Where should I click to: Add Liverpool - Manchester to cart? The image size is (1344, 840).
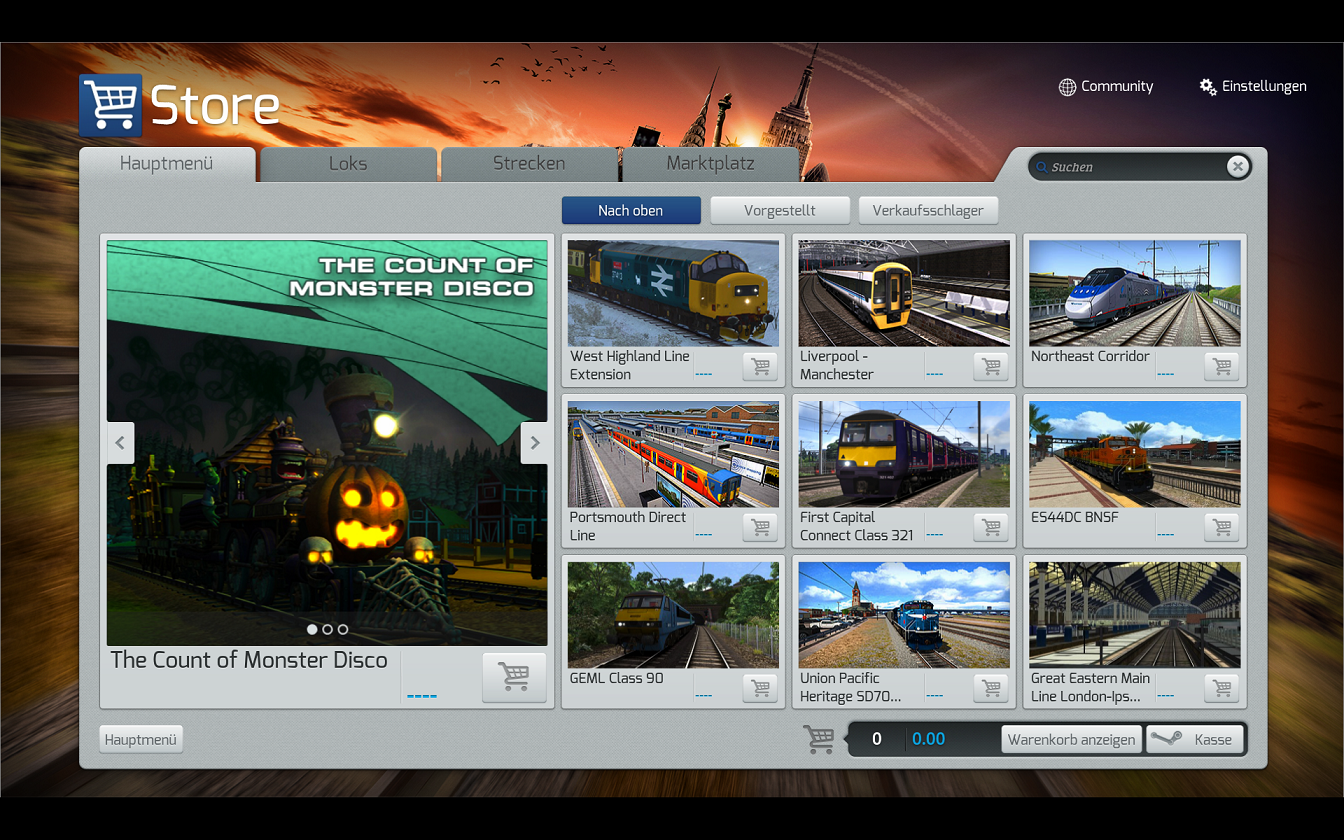(991, 367)
